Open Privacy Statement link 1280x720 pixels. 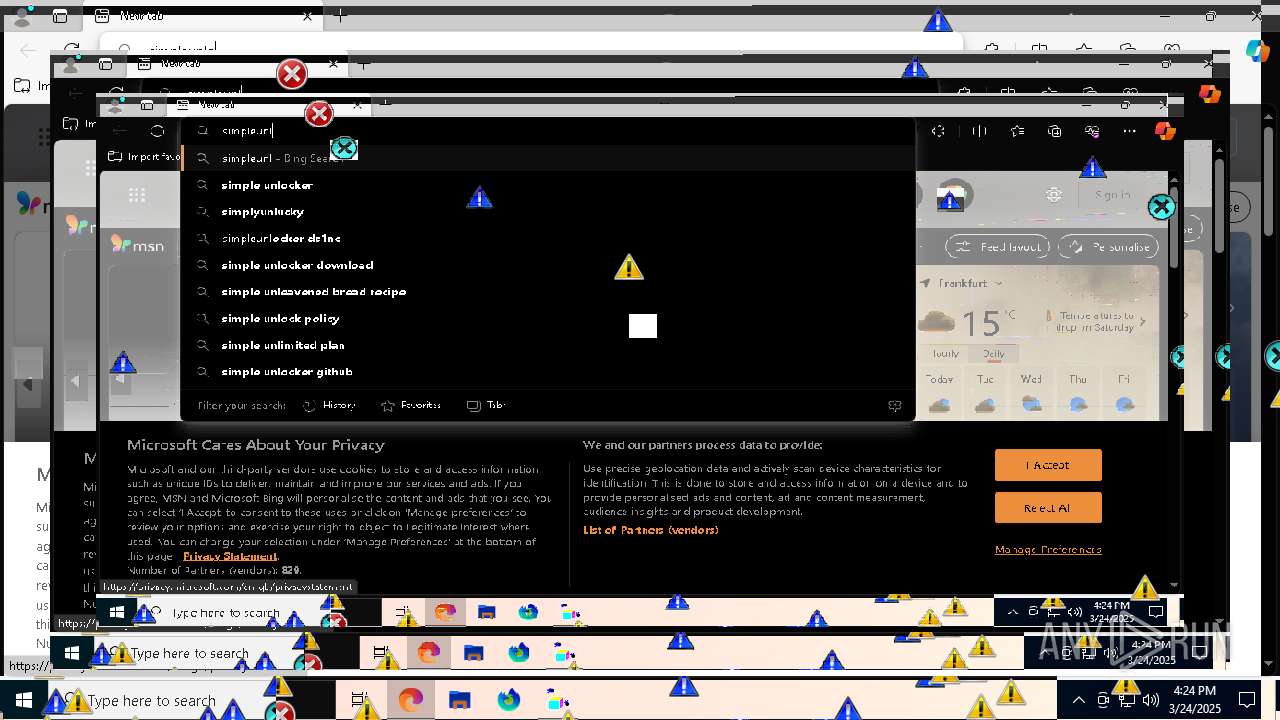point(230,556)
